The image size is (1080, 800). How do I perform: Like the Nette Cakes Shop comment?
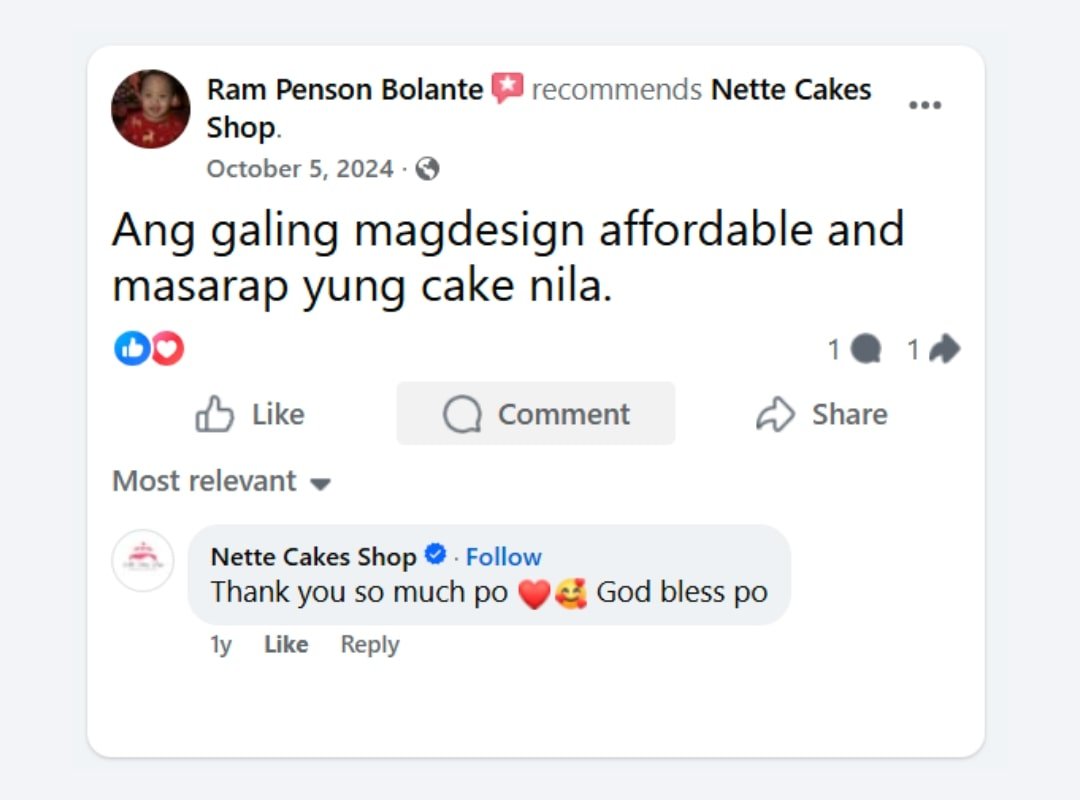pyautogui.click(x=286, y=645)
